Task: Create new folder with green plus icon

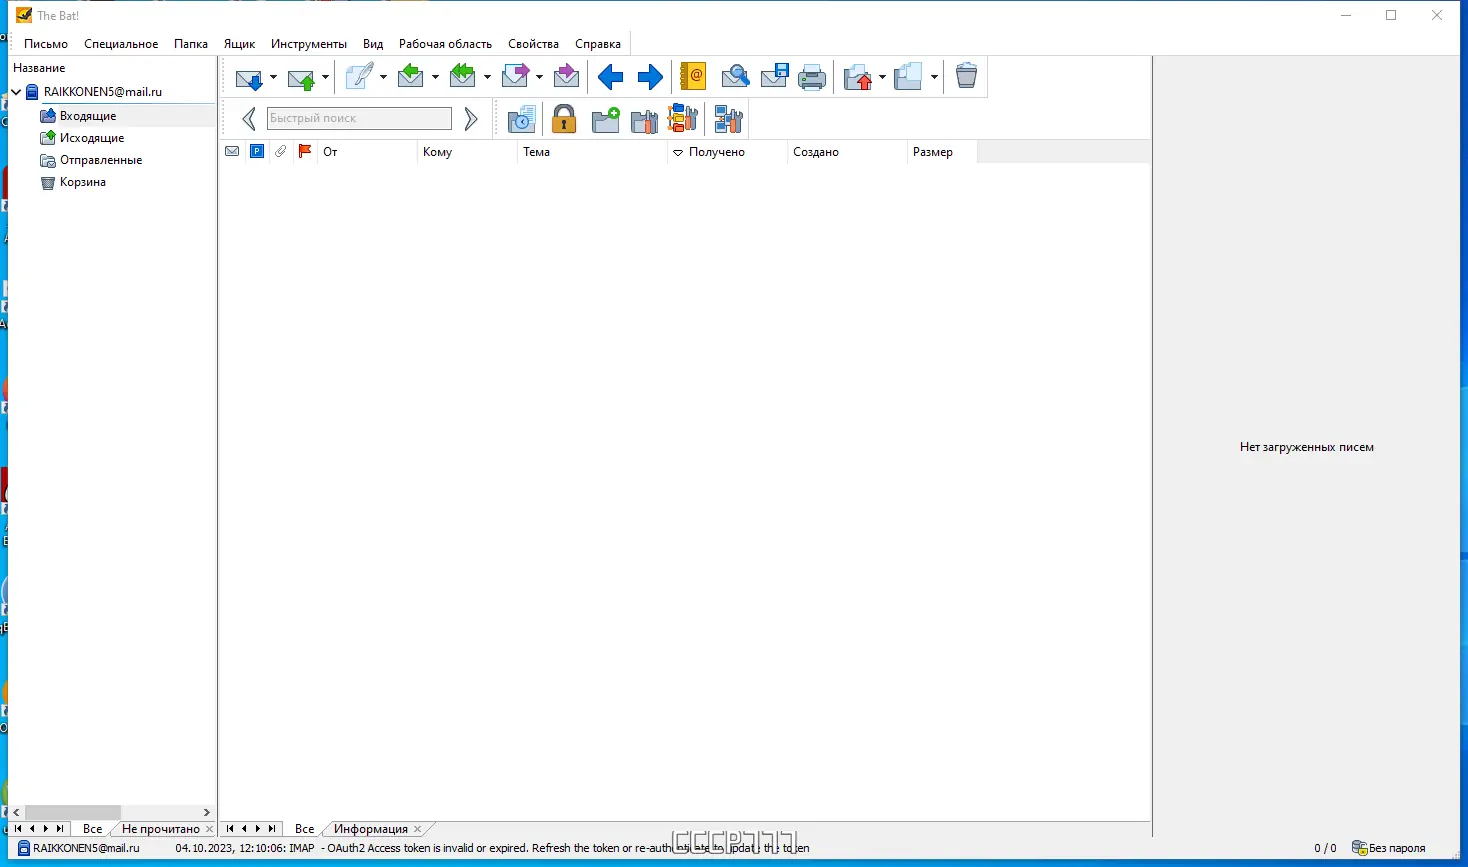Action: [606, 120]
